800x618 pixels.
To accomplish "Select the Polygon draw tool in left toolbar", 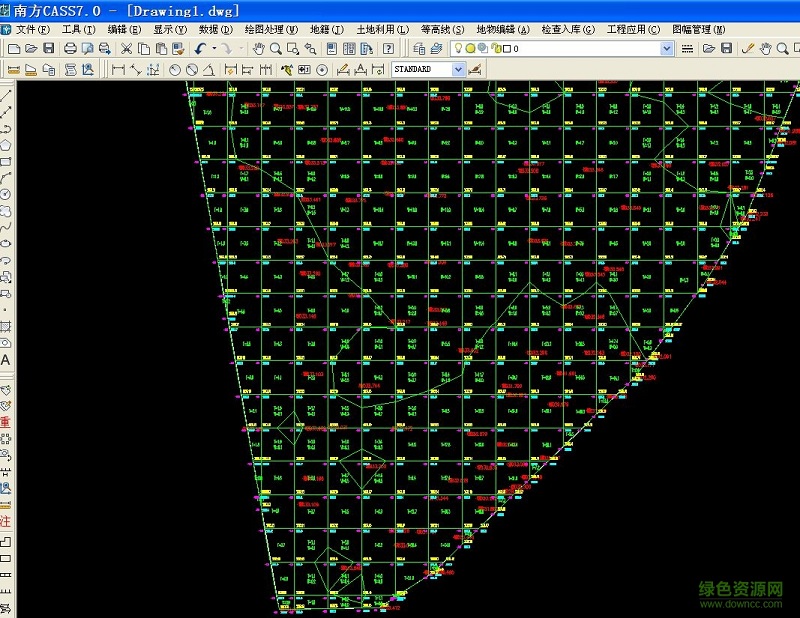I will pos(6,145).
